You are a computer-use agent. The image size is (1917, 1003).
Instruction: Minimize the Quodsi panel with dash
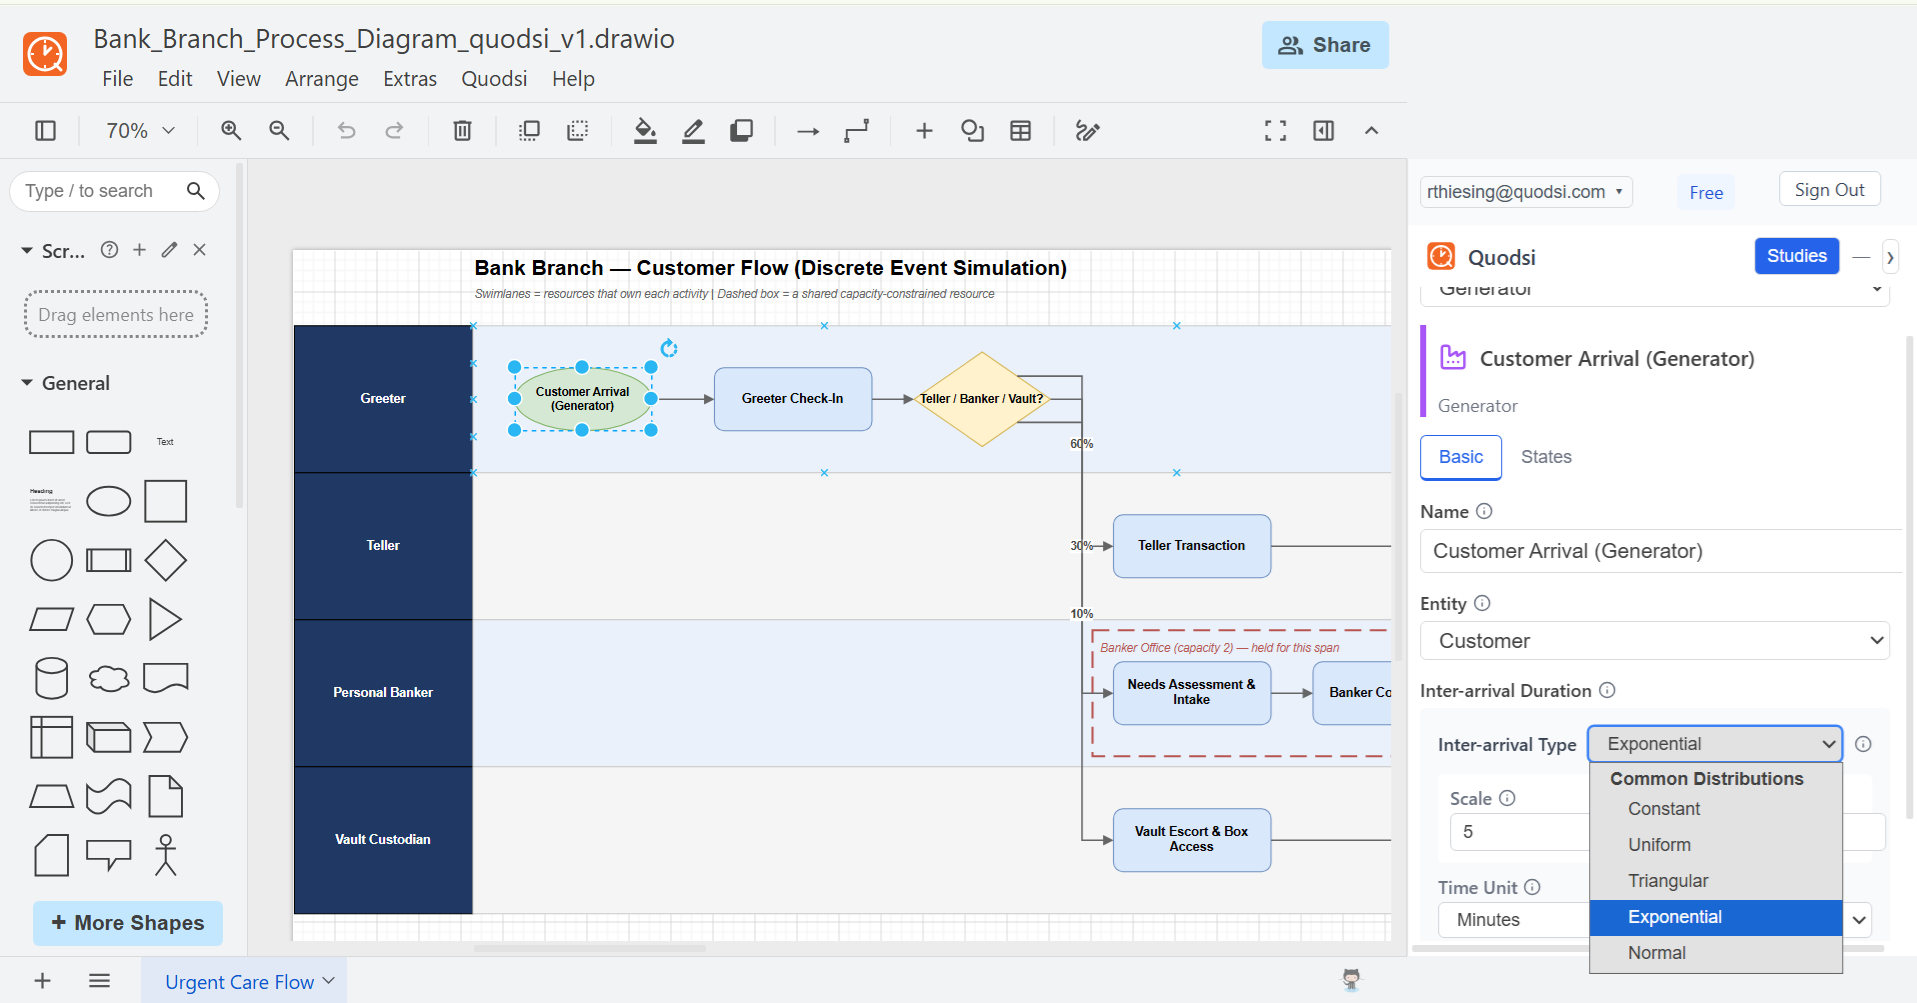[x=1861, y=257]
